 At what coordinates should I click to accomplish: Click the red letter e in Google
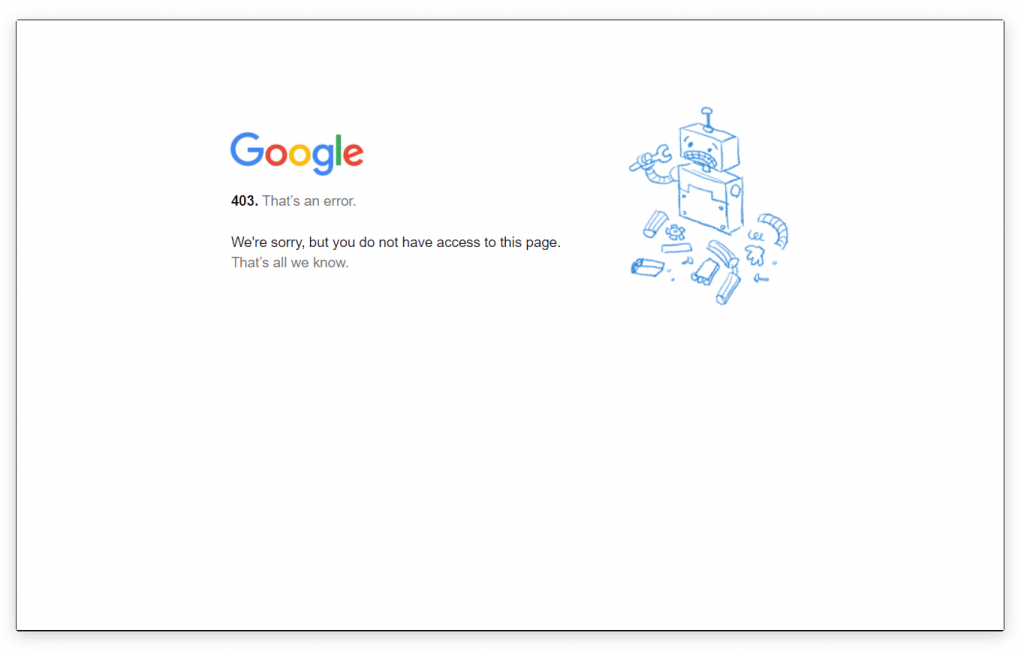click(353, 155)
